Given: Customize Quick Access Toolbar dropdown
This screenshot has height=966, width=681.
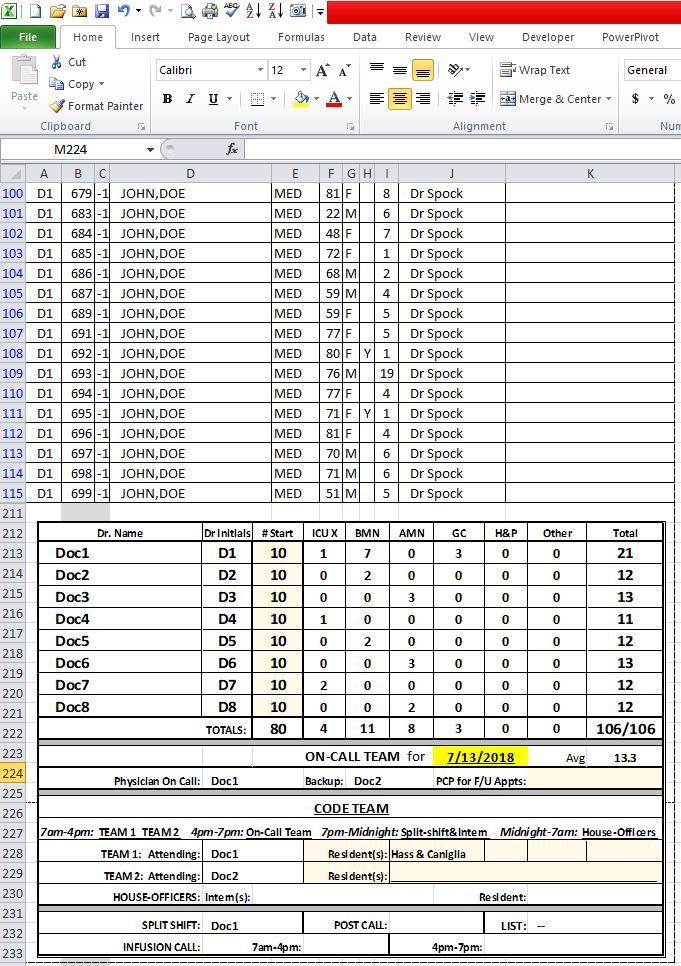Looking at the screenshot, I should (x=320, y=11).
